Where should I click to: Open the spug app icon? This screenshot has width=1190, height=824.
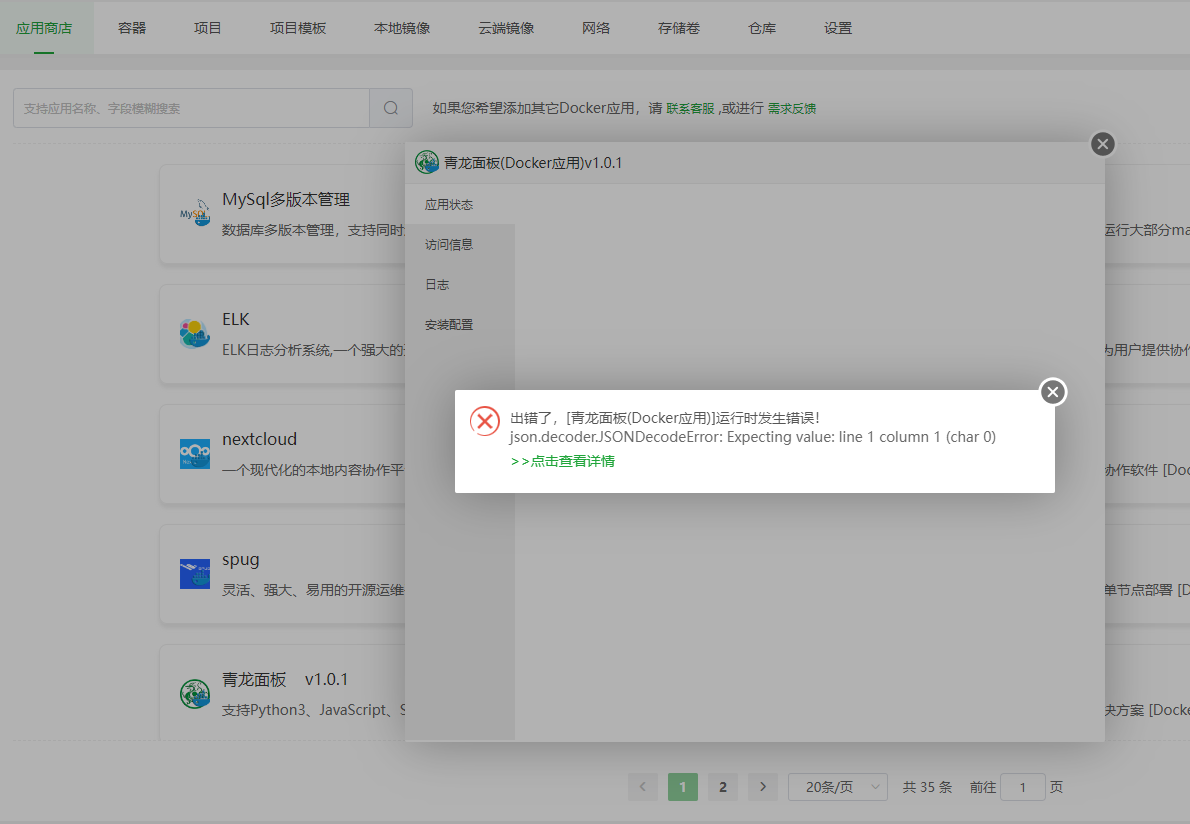point(195,574)
